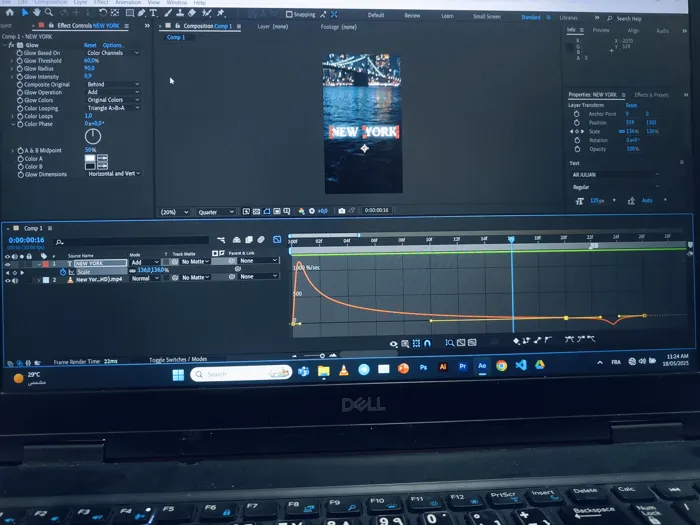Switch to the Small Screen workspace
The height and width of the screenshot is (525, 700).
coord(487,16)
